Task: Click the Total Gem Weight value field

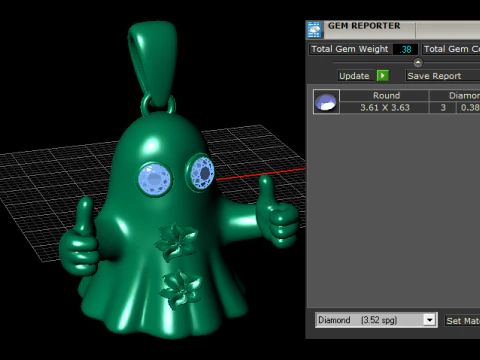Action: coord(405,49)
